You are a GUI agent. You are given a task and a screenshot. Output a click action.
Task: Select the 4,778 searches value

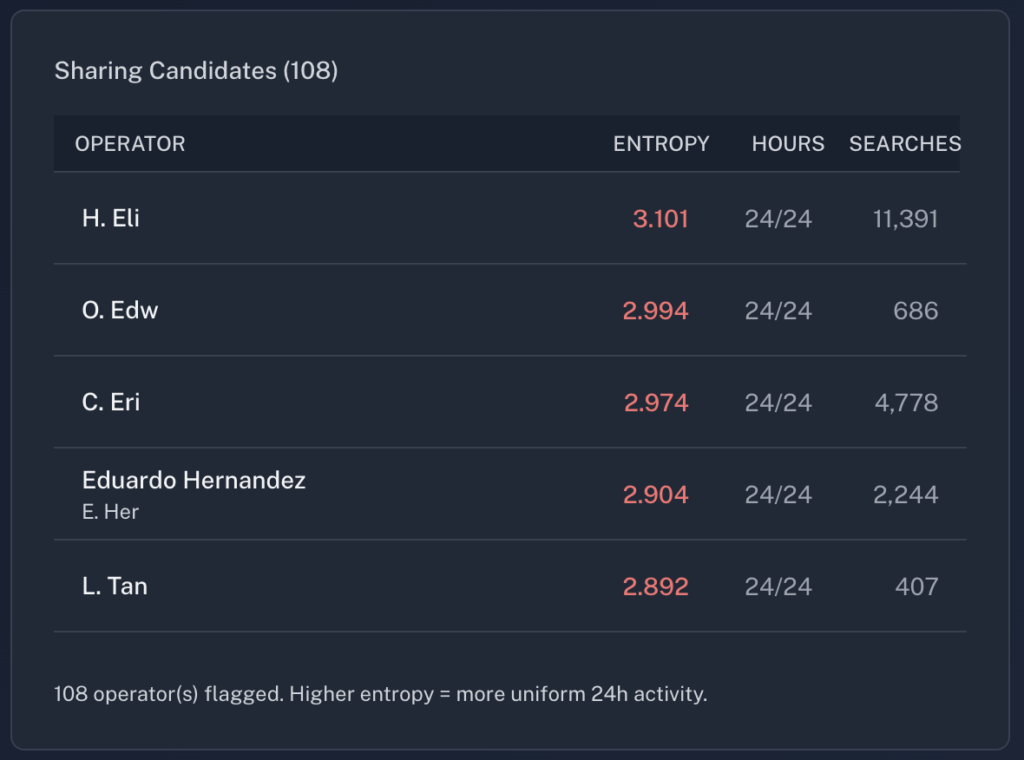905,402
